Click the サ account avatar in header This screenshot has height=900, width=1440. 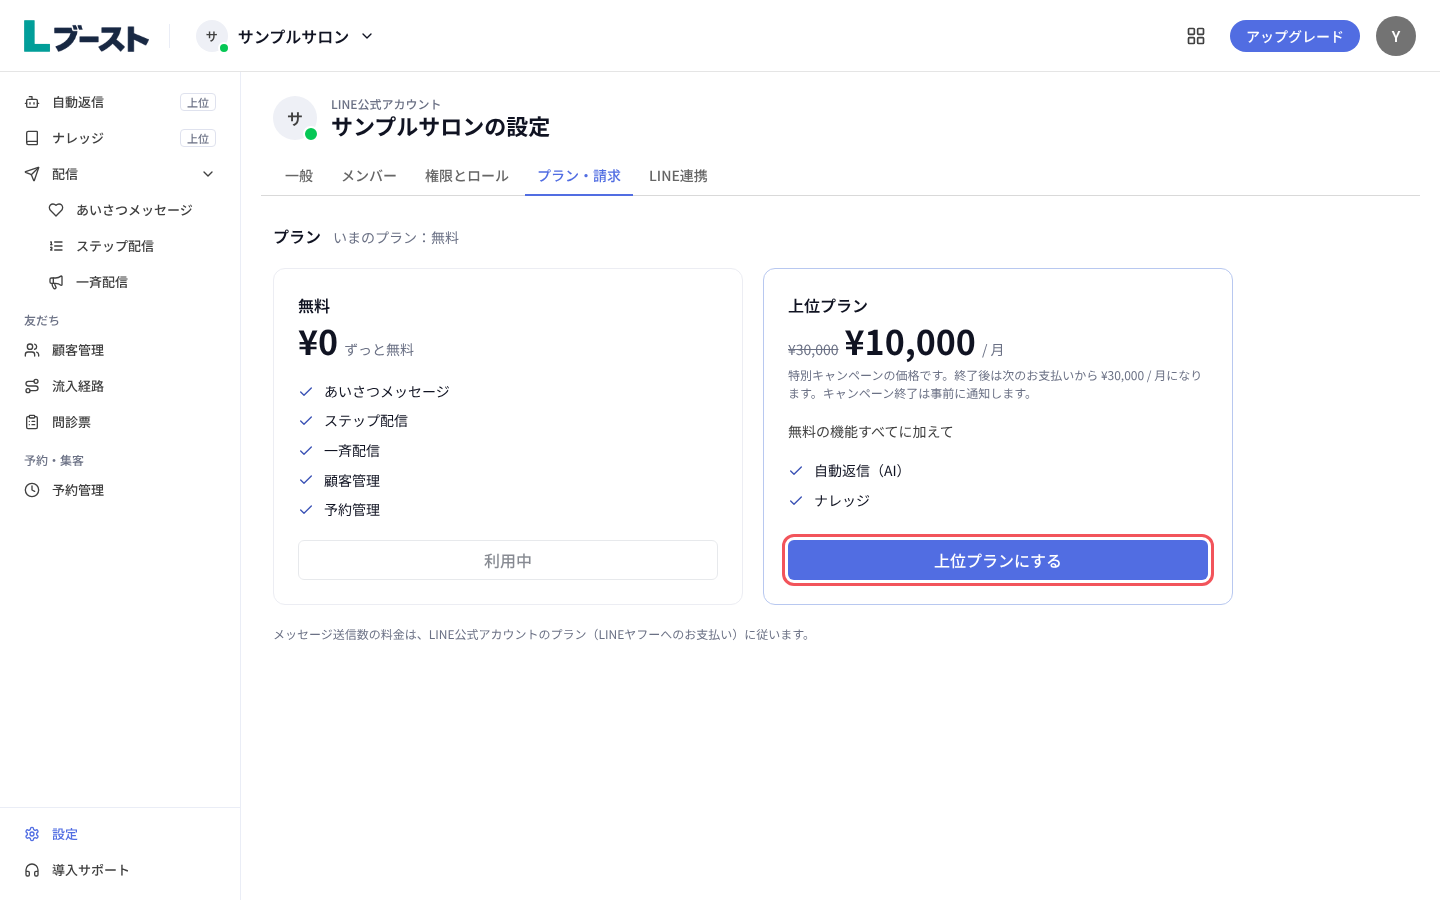click(212, 36)
